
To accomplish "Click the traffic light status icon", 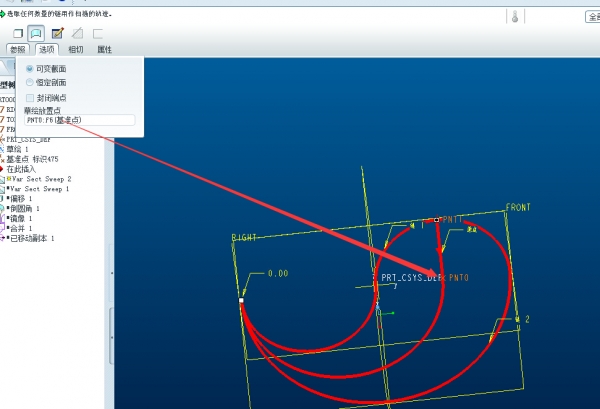I will [513, 17].
